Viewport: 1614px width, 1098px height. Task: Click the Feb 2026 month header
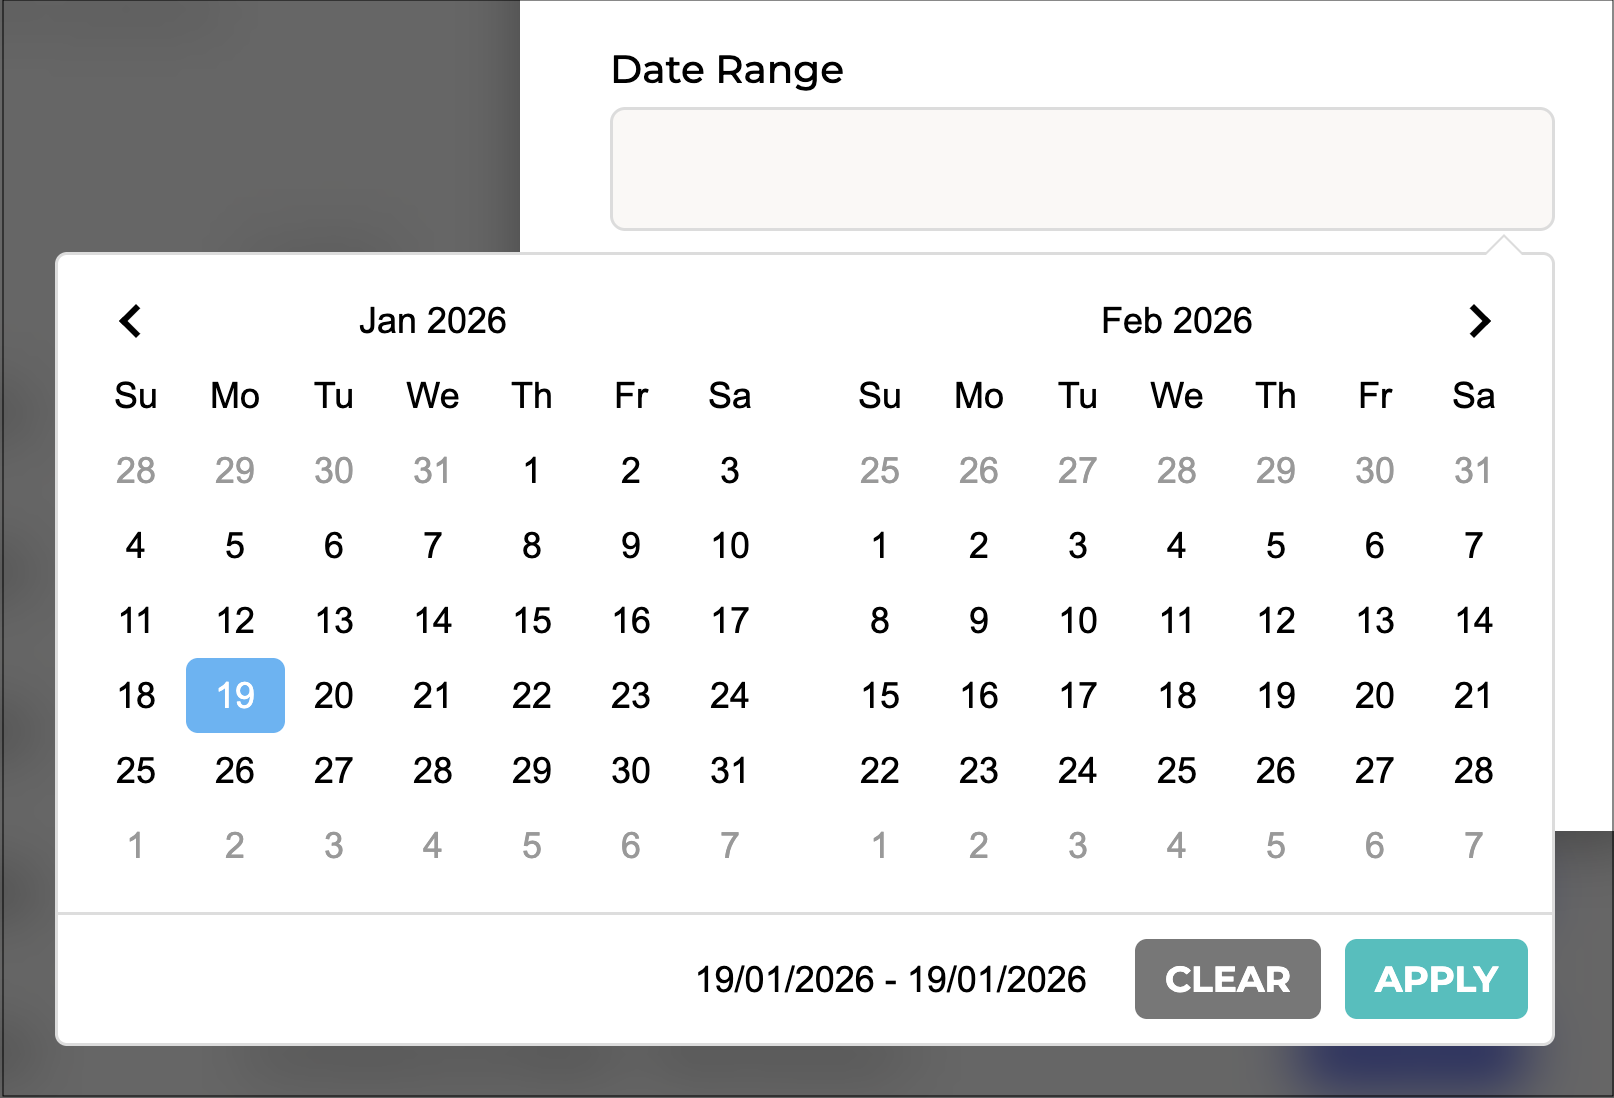tap(1176, 321)
